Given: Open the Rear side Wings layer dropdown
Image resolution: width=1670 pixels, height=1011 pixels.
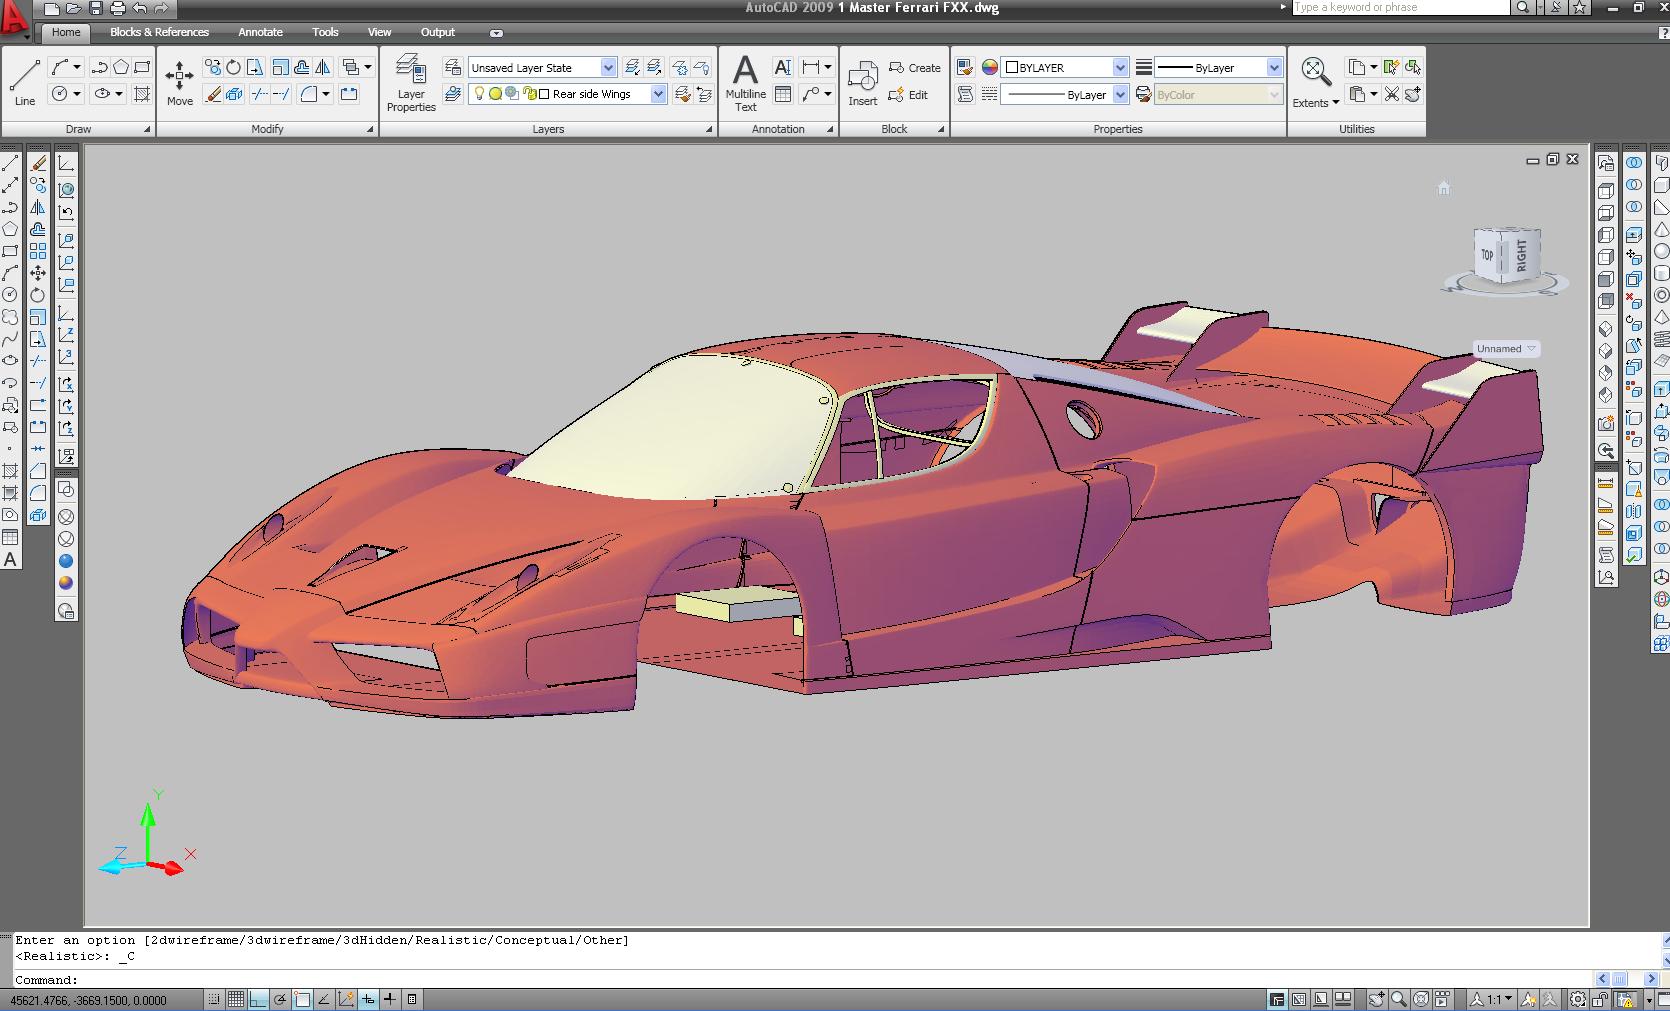Looking at the screenshot, I should pos(659,94).
